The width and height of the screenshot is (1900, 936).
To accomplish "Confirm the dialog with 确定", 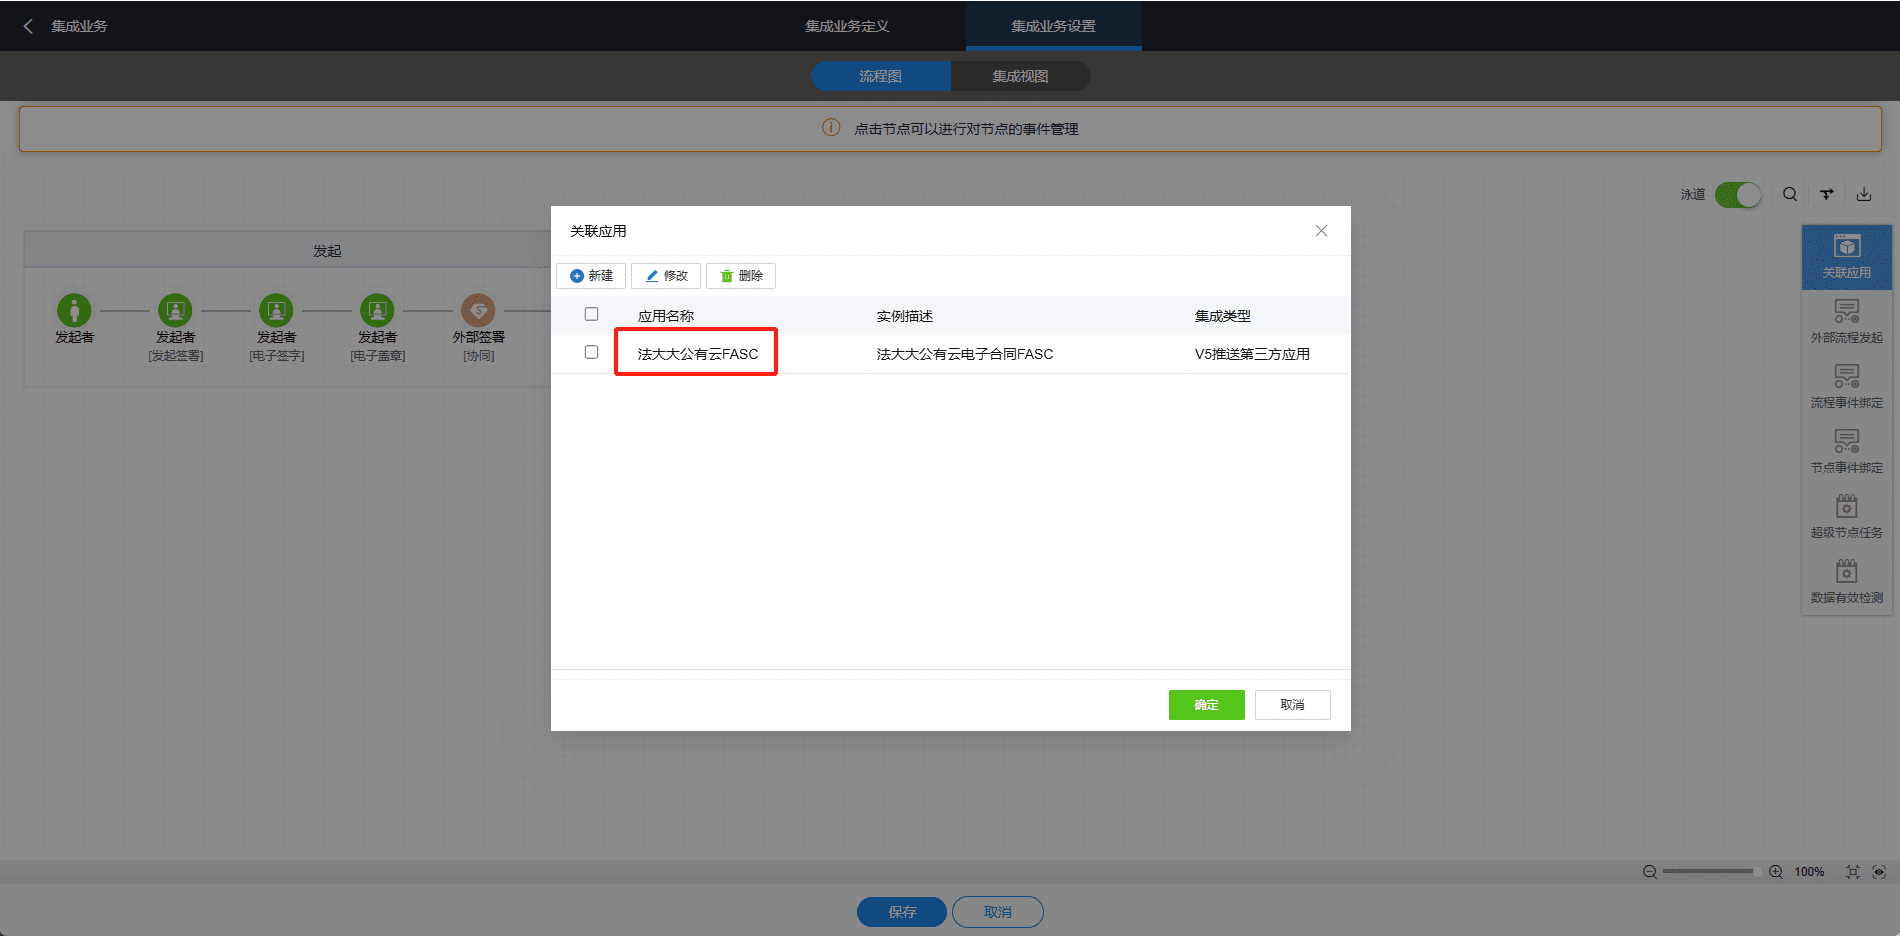I will tap(1207, 705).
